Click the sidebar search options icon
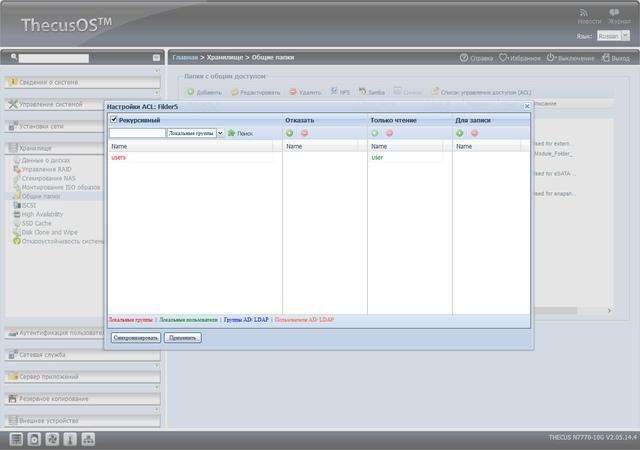This screenshot has height=450, width=640. [156, 58]
